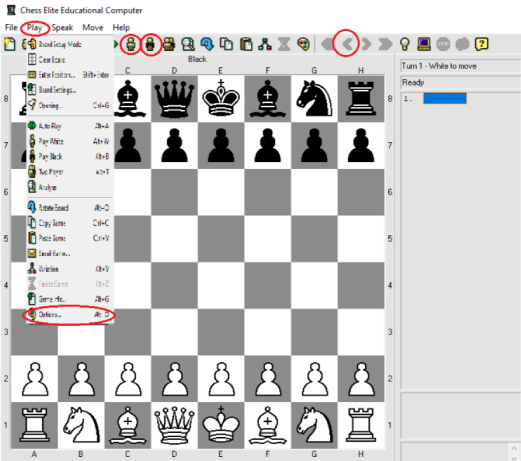Select the black king on E8
The height and width of the screenshot is (461, 521).
pos(221,99)
